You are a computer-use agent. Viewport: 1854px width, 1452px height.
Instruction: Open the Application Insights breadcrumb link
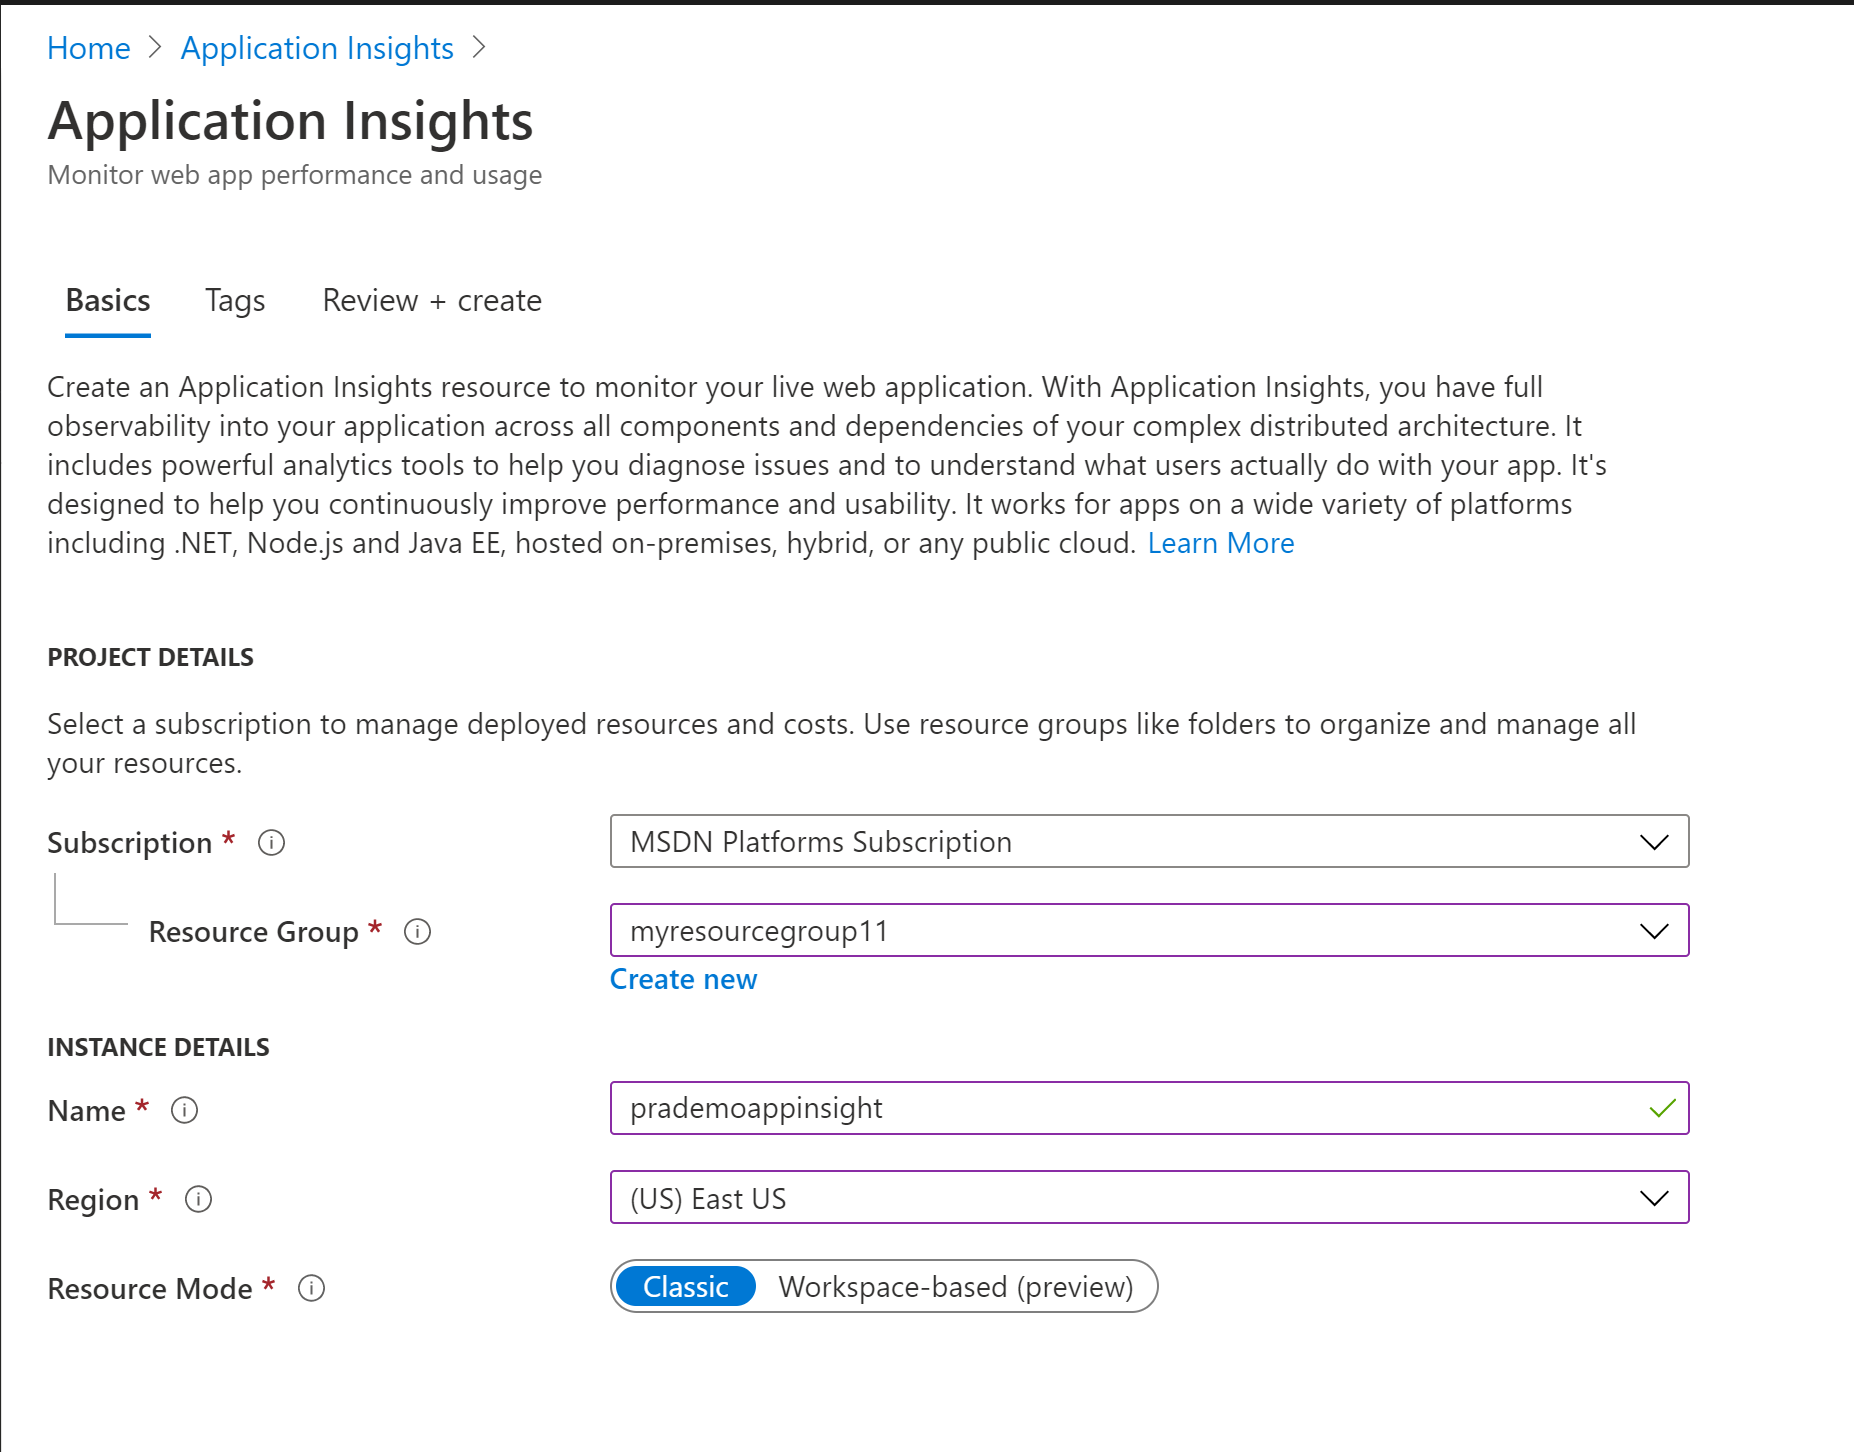pyautogui.click(x=317, y=47)
